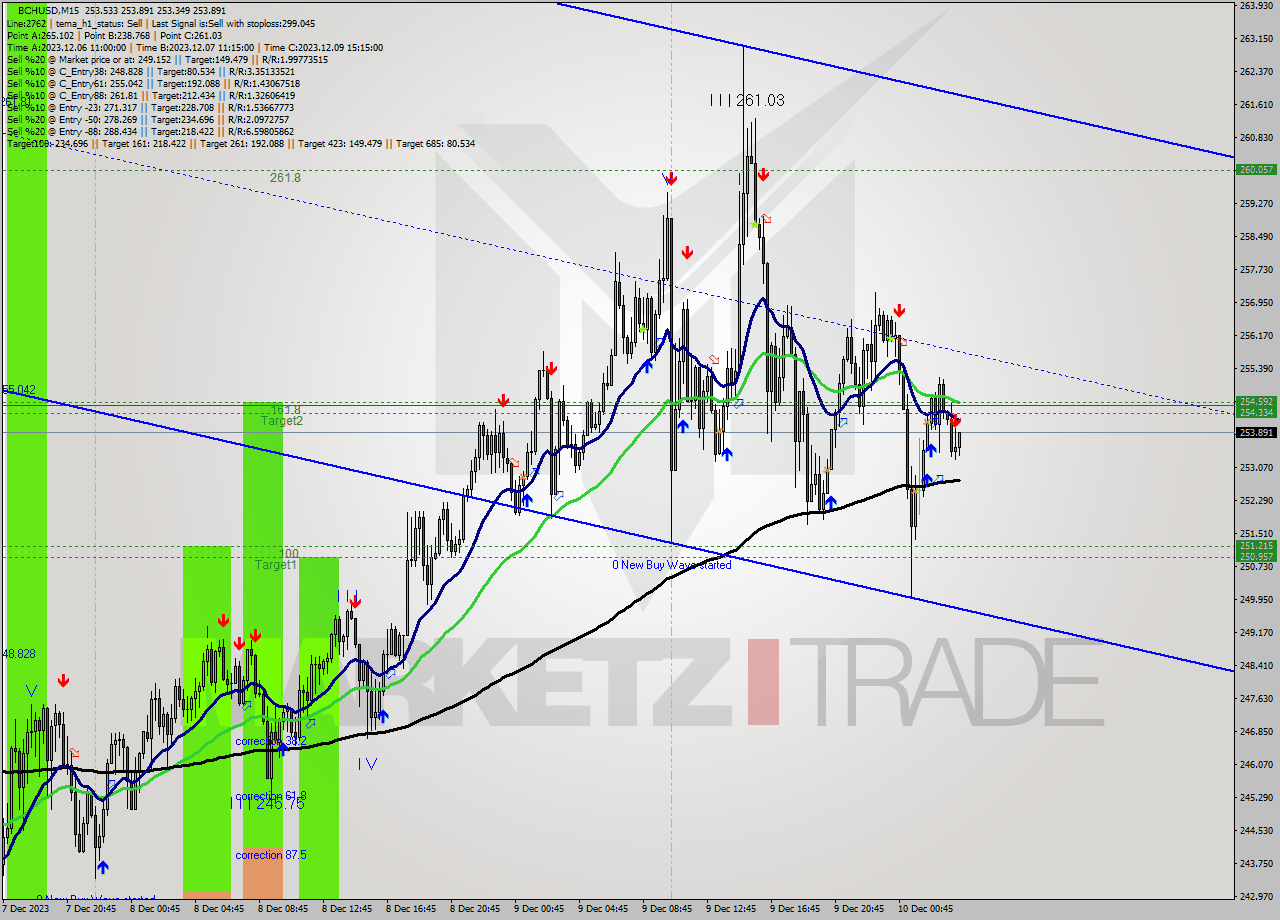Click the 'I I I 261.03' wave peak label
The image size is (1280, 920).
[x=746, y=100]
